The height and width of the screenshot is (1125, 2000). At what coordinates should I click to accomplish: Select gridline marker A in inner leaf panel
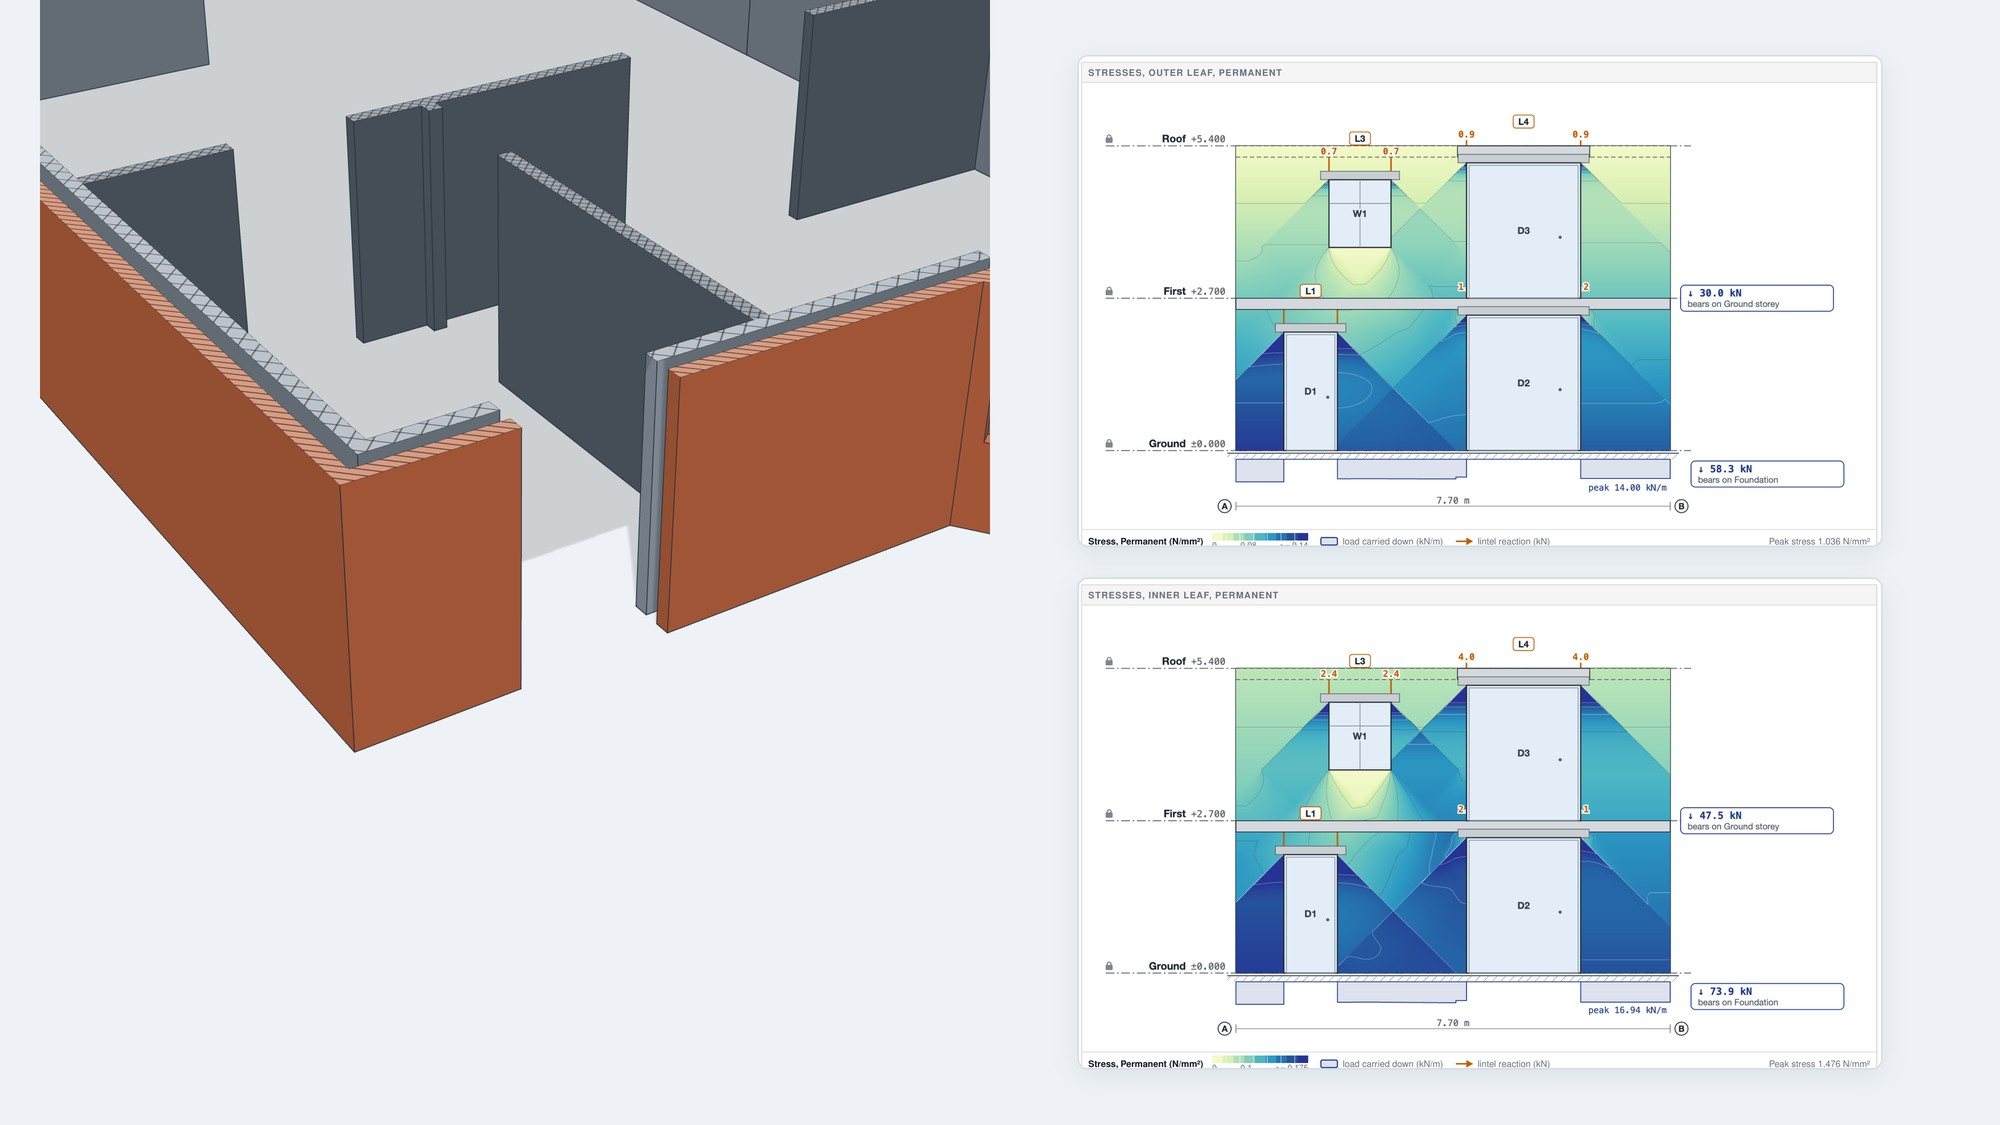click(x=1224, y=1028)
